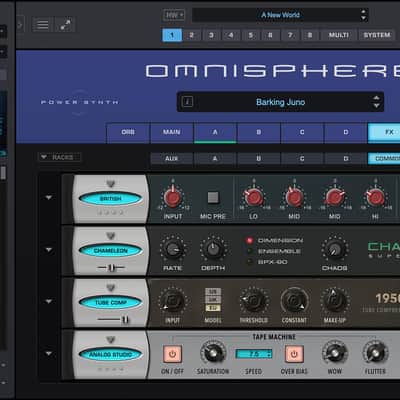The width and height of the screenshot is (400, 400).
Task: Select part 1 button
Action: pyautogui.click(x=172, y=35)
